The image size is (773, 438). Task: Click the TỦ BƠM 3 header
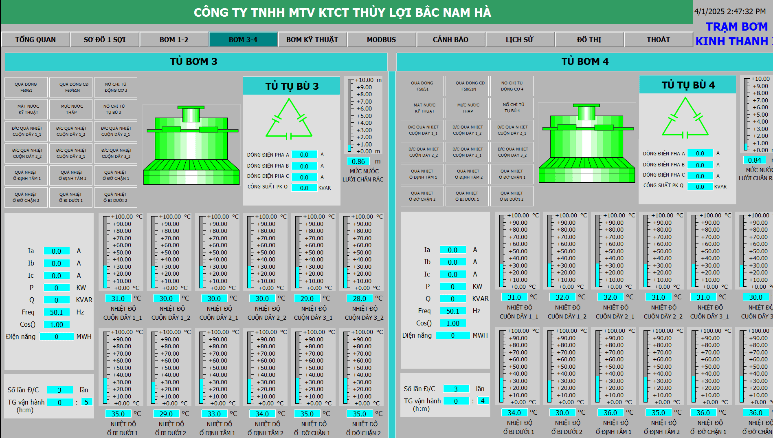point(195,62)
